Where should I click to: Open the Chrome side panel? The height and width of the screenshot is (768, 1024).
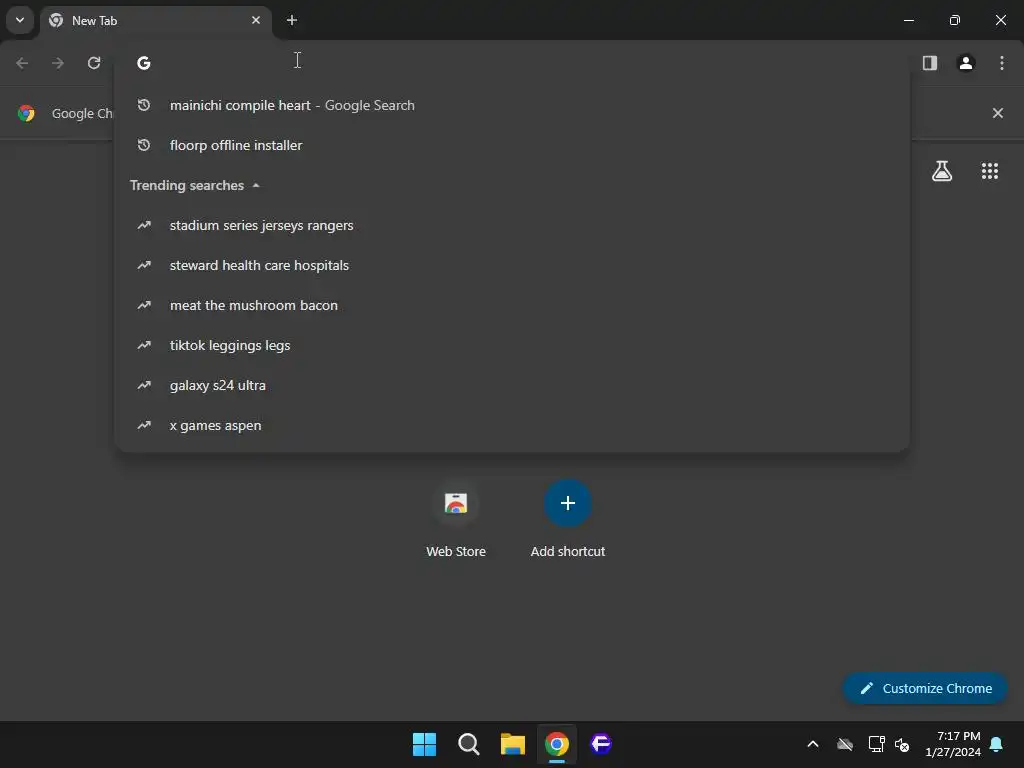929,63
